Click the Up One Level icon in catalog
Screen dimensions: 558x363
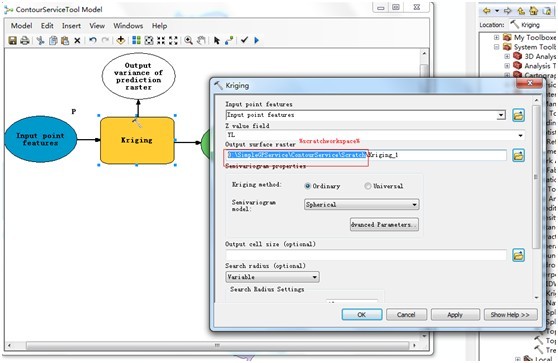tap(521, 11)
